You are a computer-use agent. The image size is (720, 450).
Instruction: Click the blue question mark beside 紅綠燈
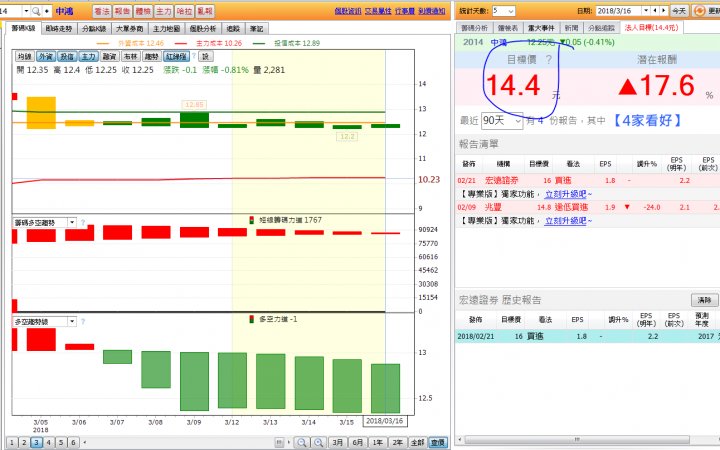pos(193,56)
